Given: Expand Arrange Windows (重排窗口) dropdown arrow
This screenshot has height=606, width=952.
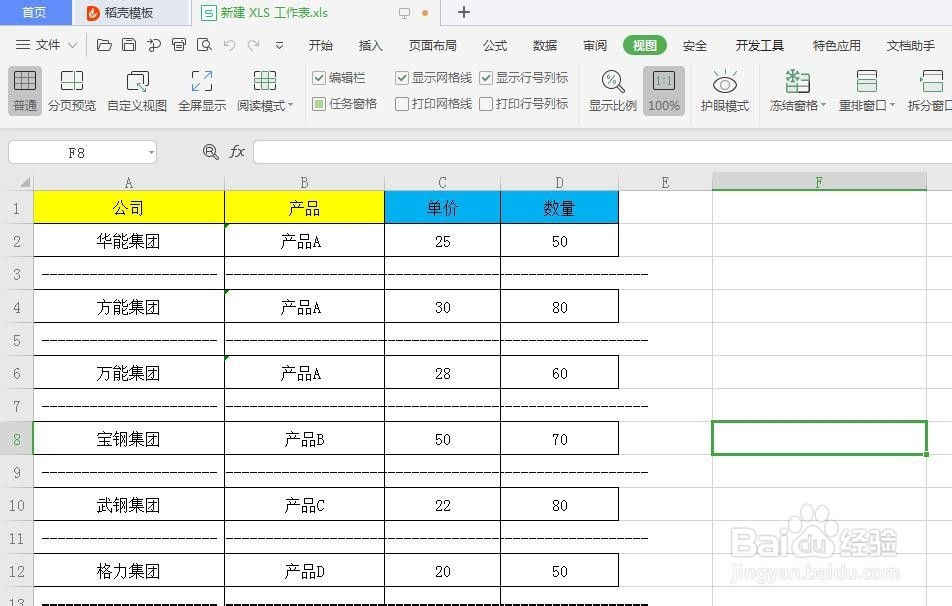Looking at the screenshot, I should coord(892,105).
